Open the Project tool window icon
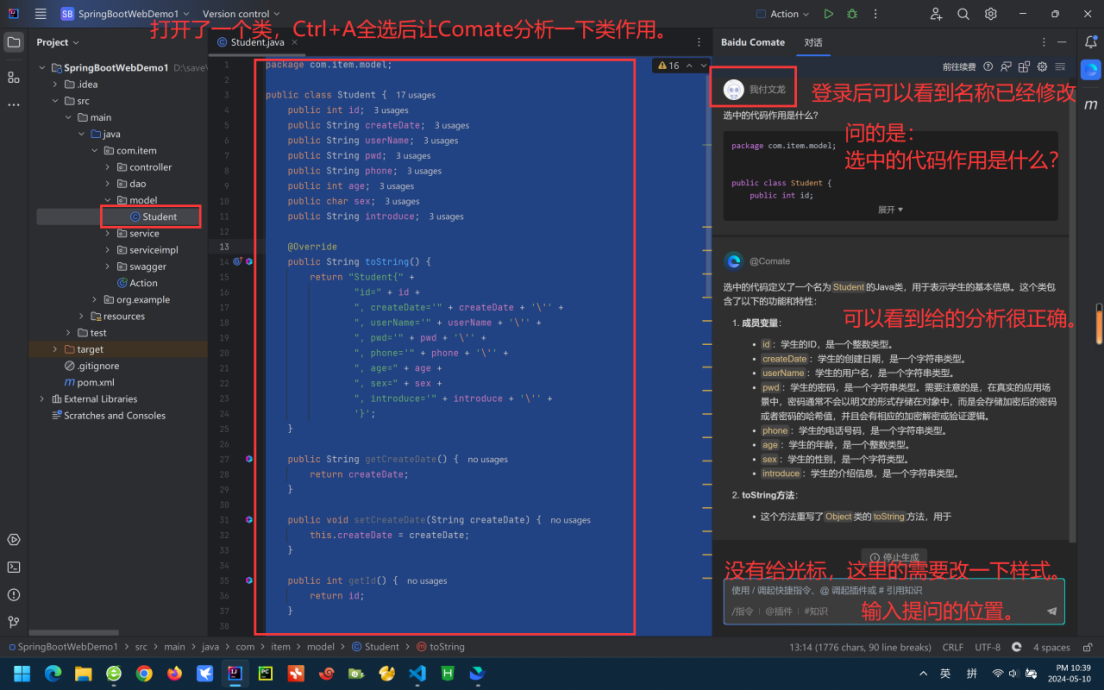Viewport: 1104px width, 690px height. (13, 42)
